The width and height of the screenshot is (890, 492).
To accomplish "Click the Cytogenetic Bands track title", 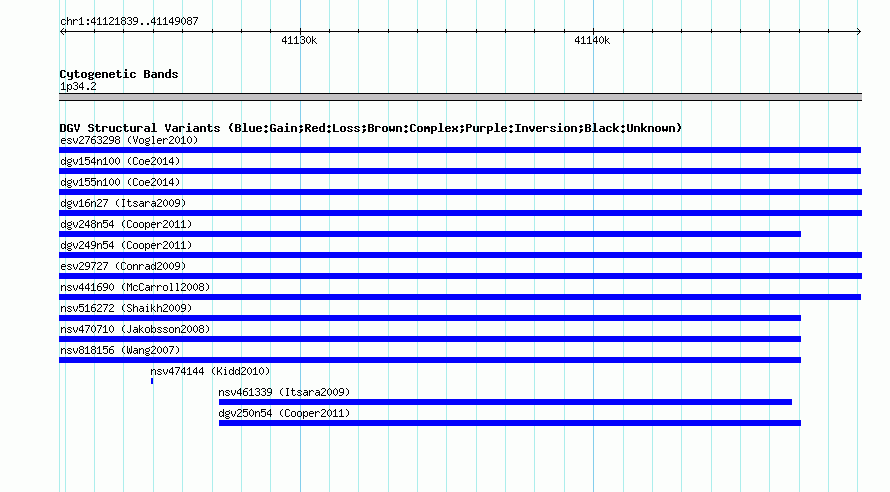I will (x=119, y=74).
